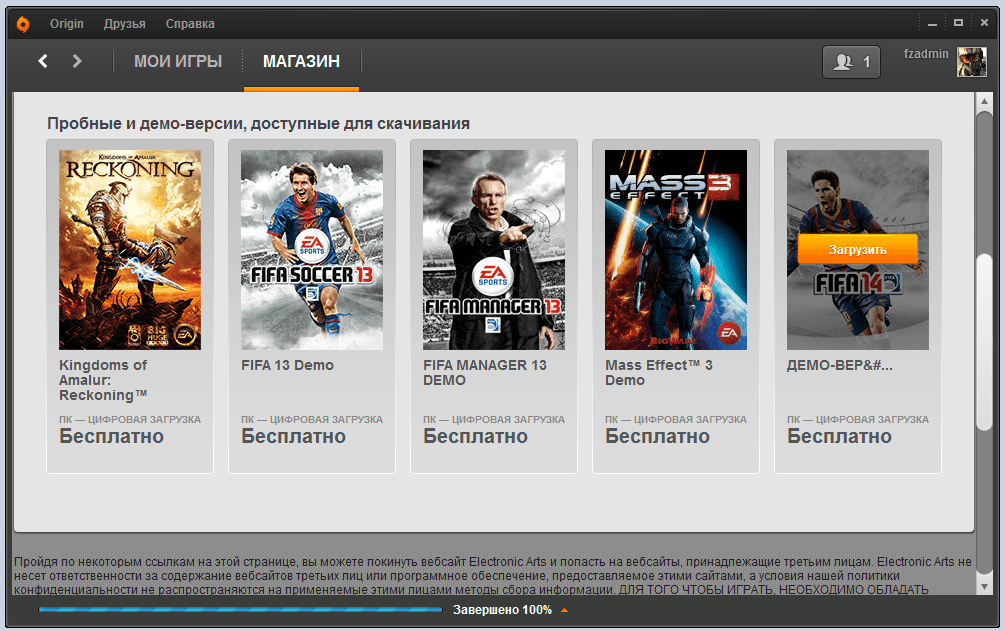Click Бесплатно price under FIFA MANAGER 13 DEMO
This screenshot has height=631, width=1005.
476,437
